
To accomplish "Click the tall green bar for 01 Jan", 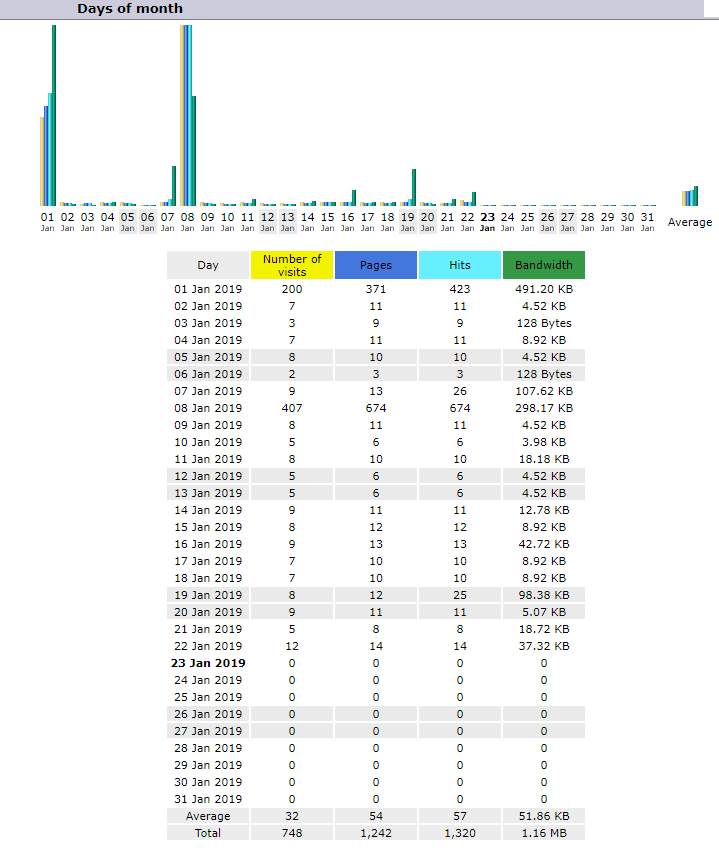I will click(54, 115).
